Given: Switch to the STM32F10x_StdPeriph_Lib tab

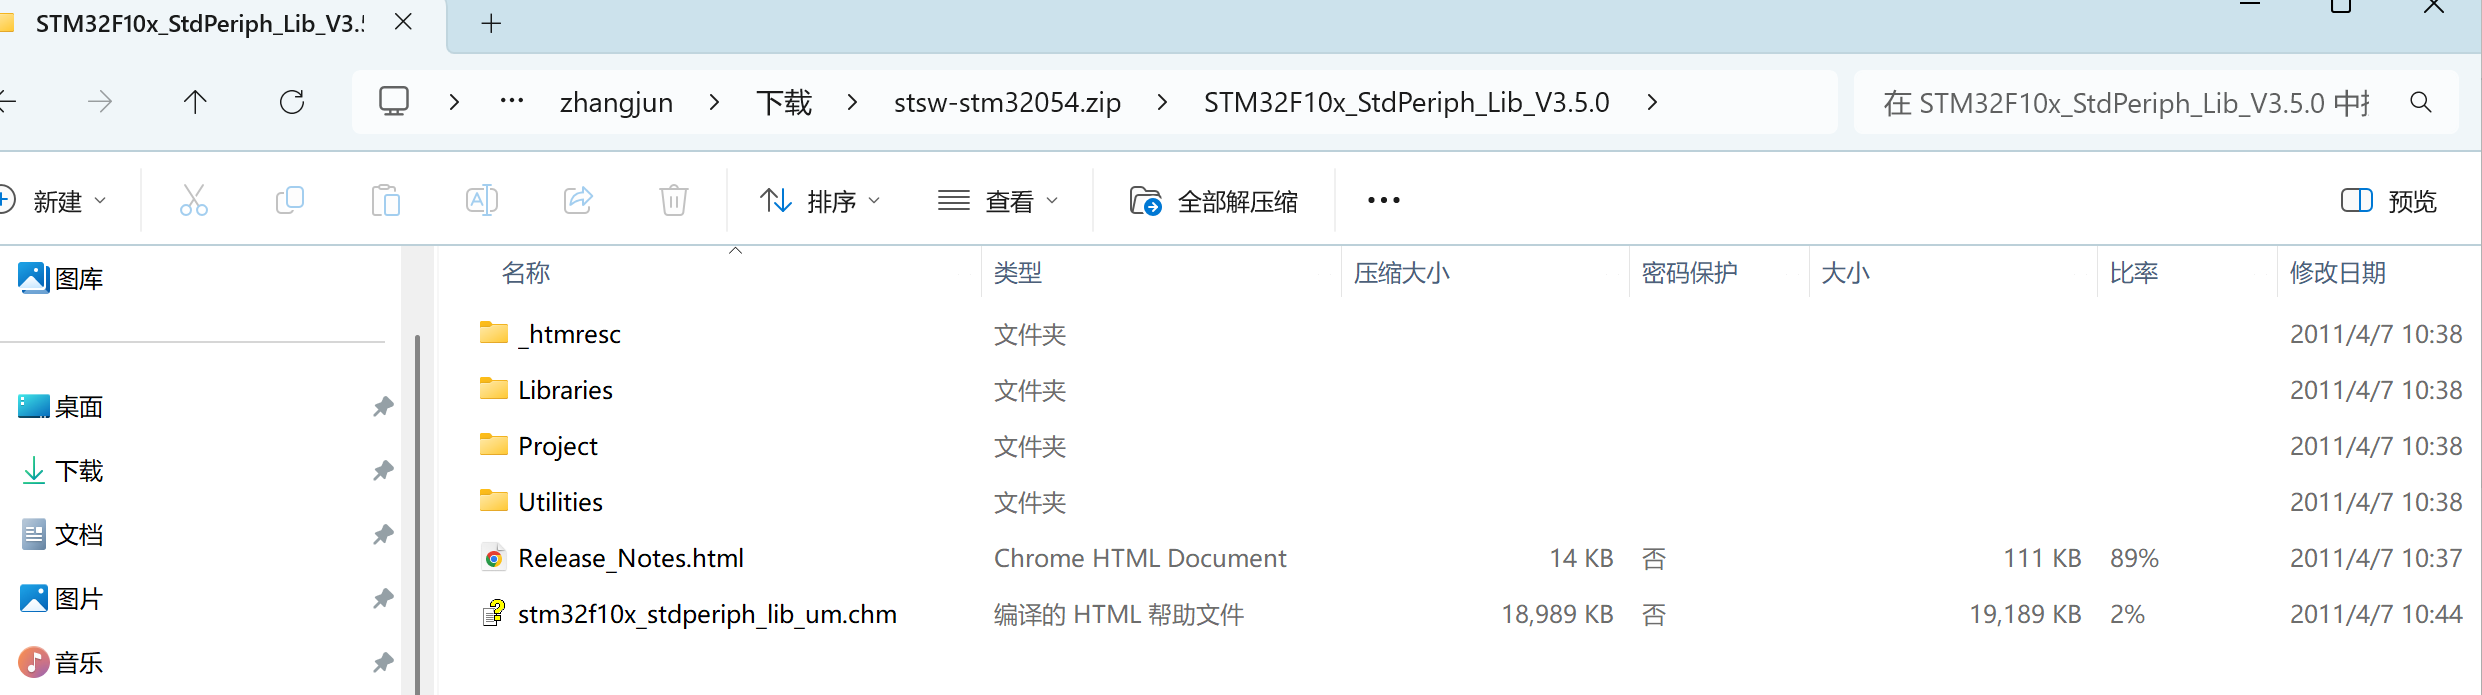Looking at the screenshot, I should coord(200,23).
